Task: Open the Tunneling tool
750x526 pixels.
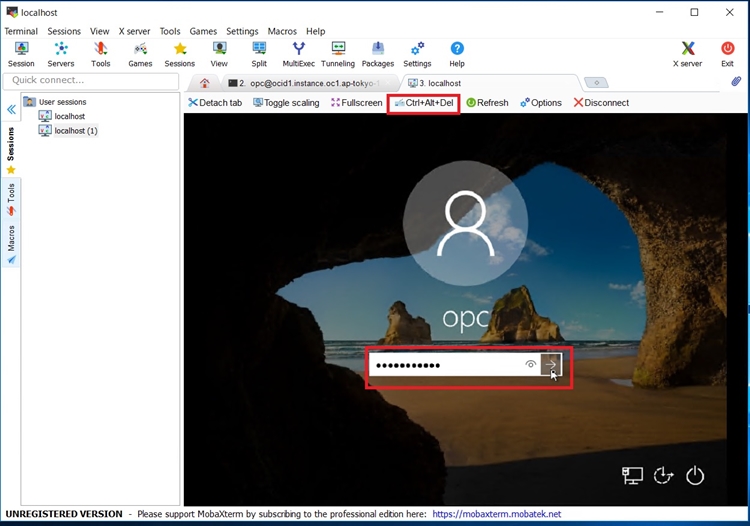Action: coord(338,54)
